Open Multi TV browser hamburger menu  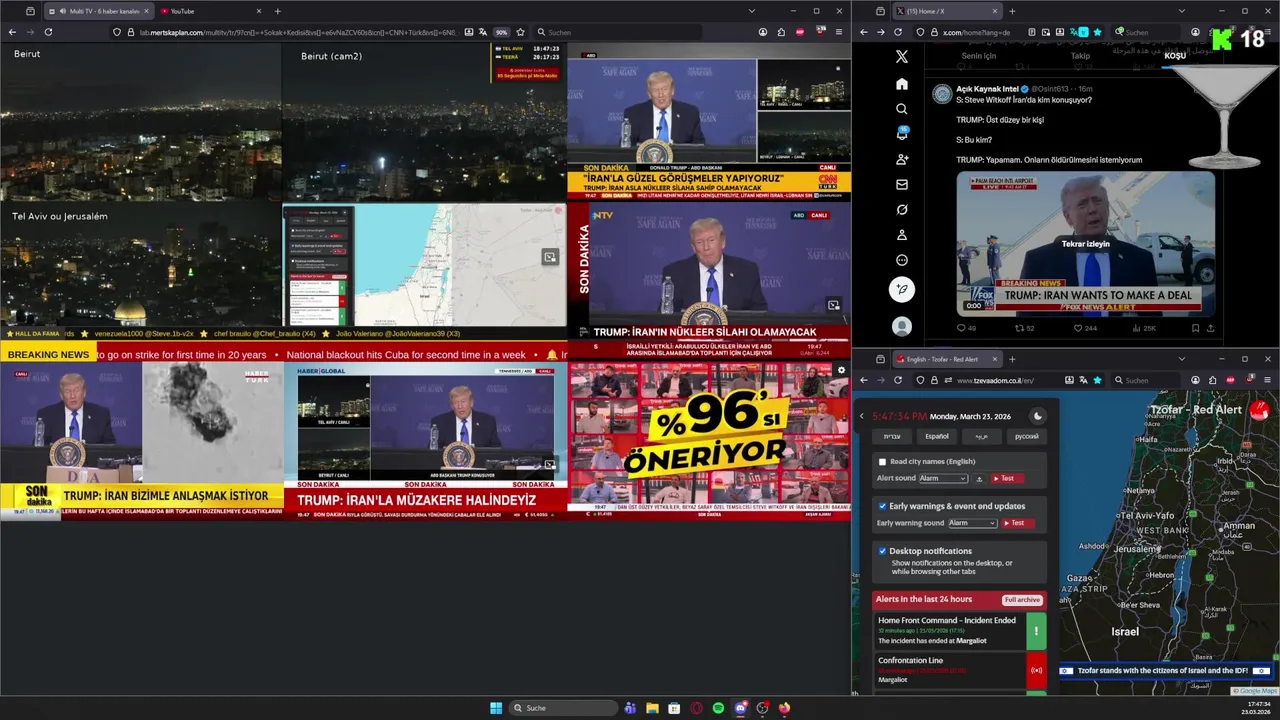pos(839,32)
